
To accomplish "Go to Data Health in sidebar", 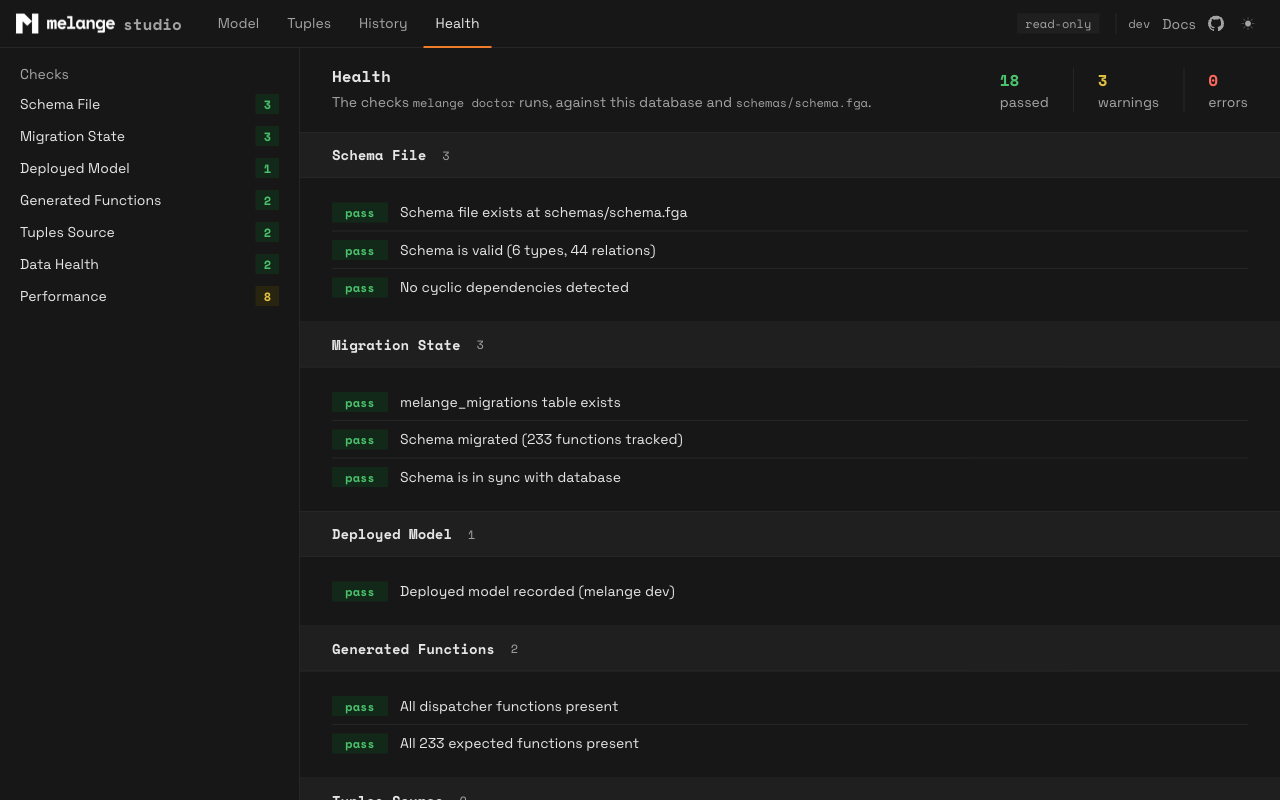I will click(x=149, y=264).
